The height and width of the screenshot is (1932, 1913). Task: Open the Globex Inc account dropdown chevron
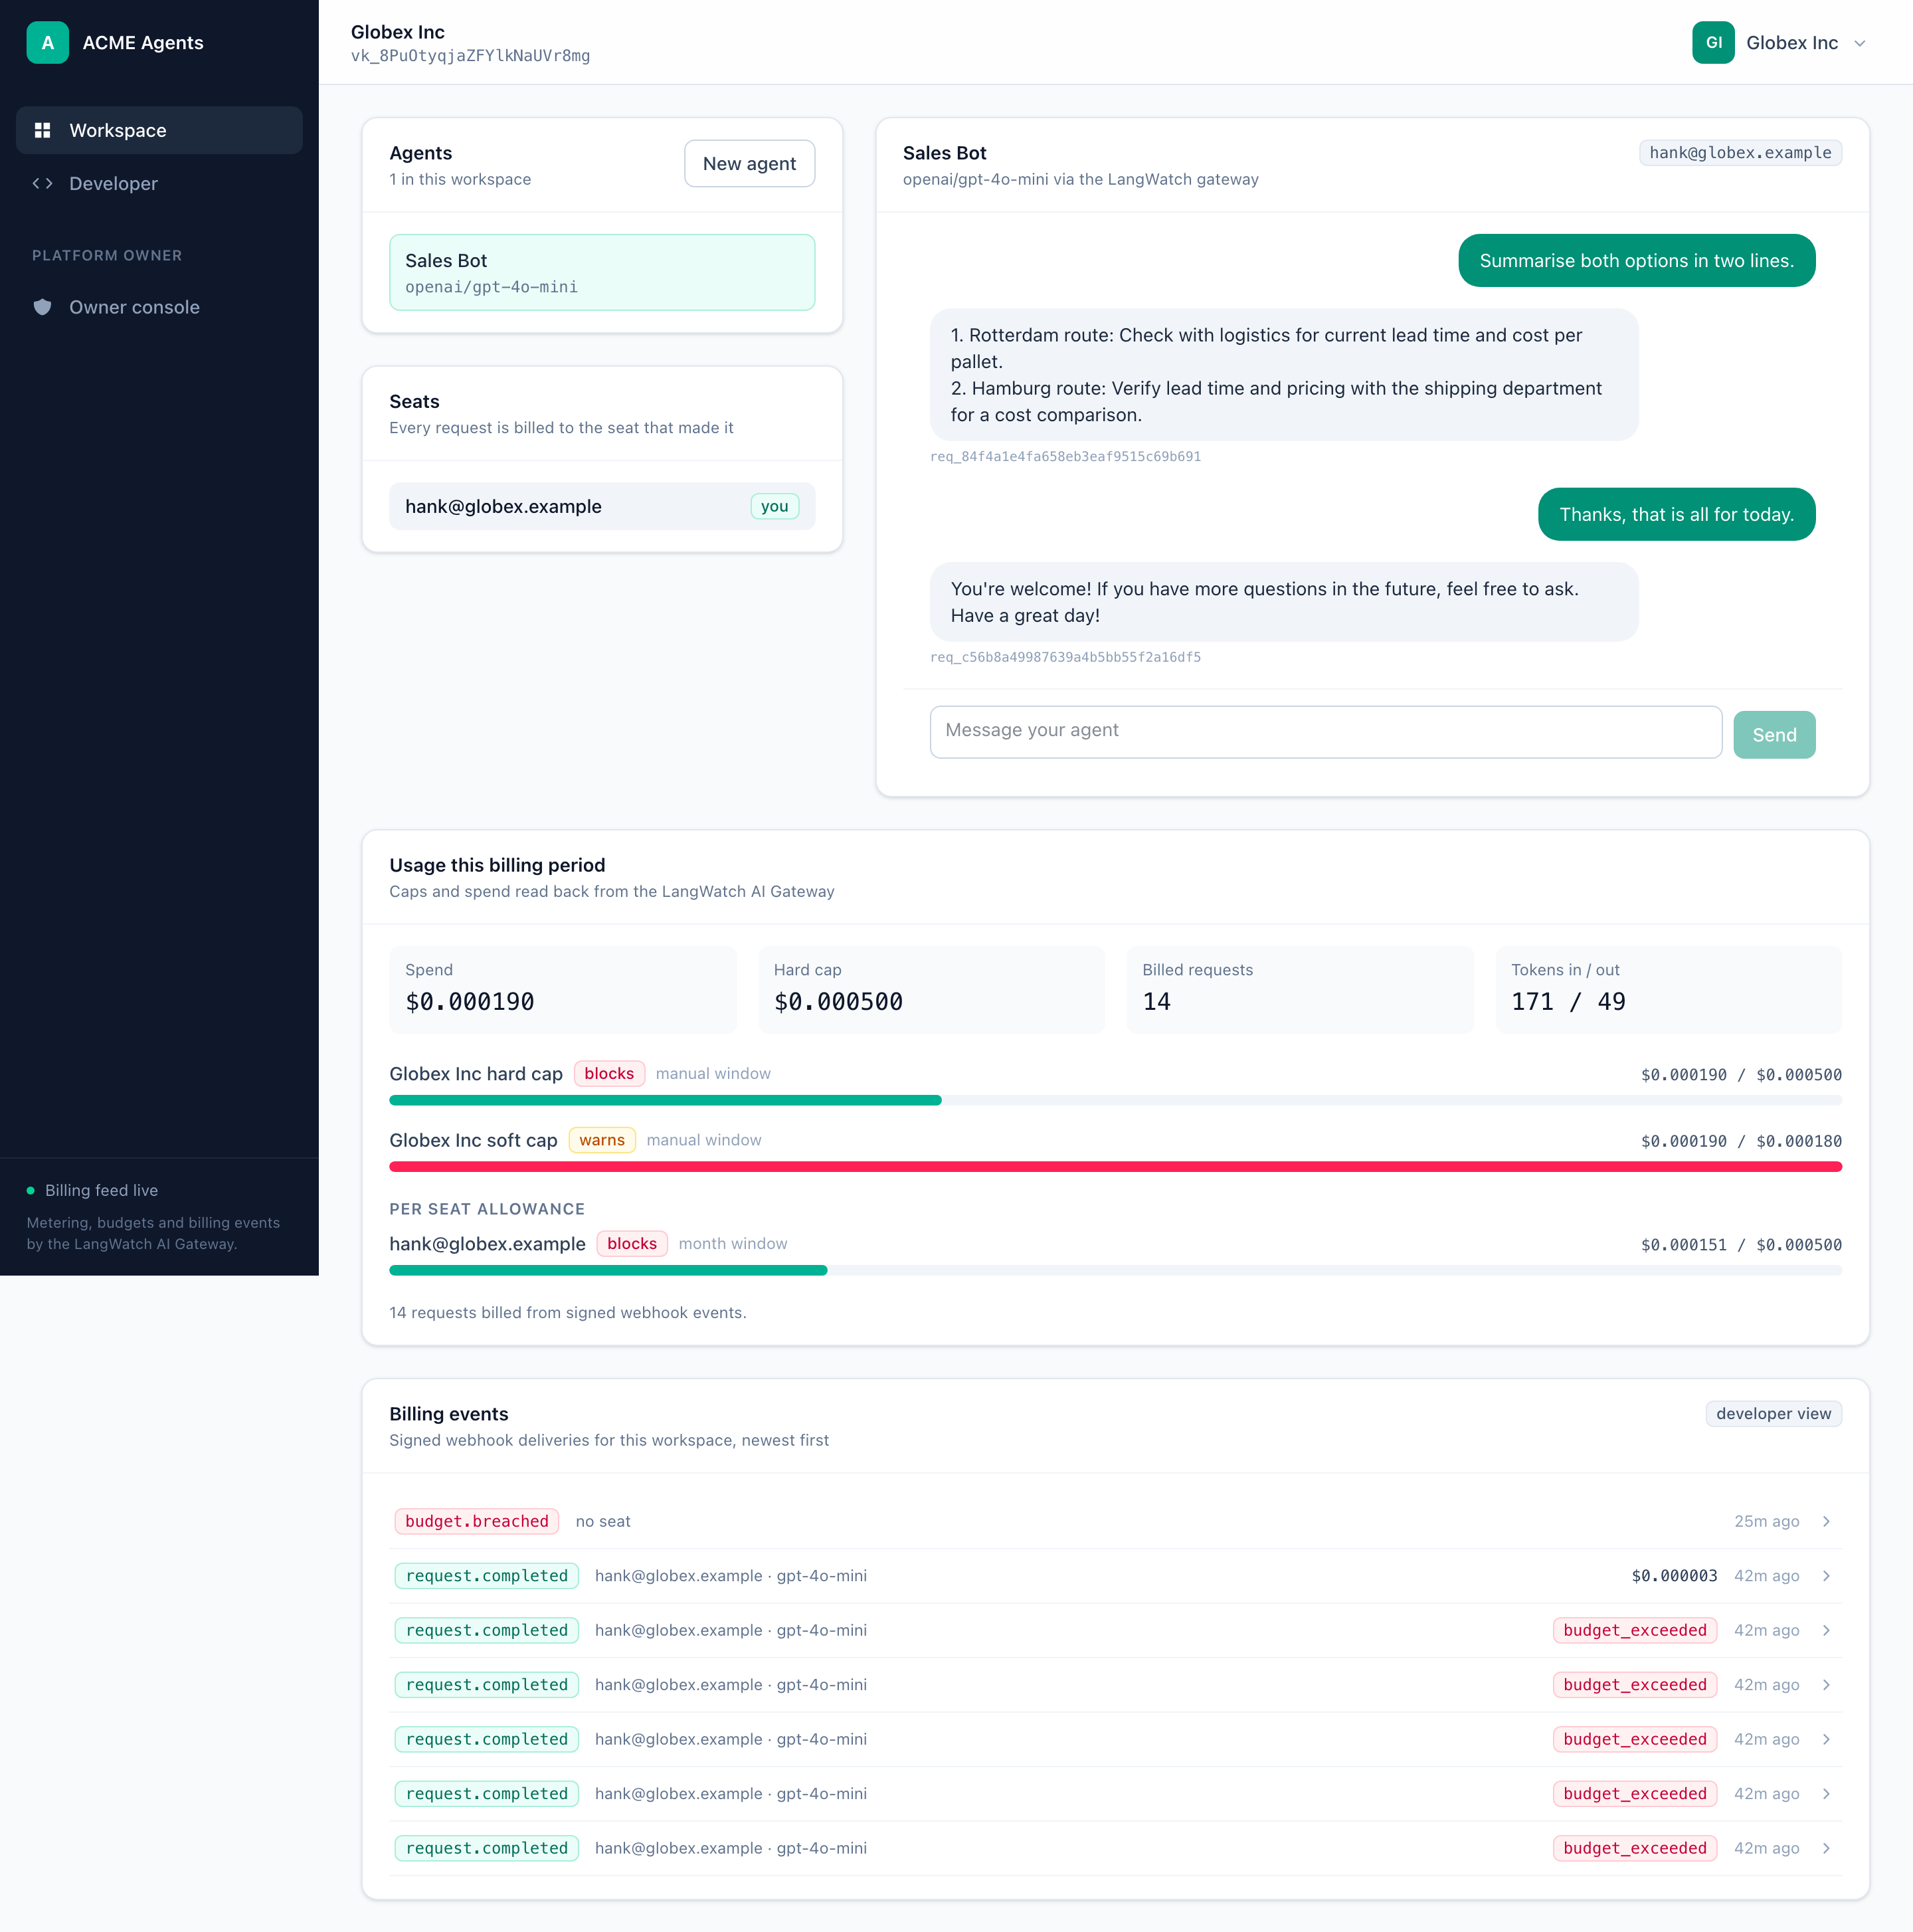tap(1859, 43)
